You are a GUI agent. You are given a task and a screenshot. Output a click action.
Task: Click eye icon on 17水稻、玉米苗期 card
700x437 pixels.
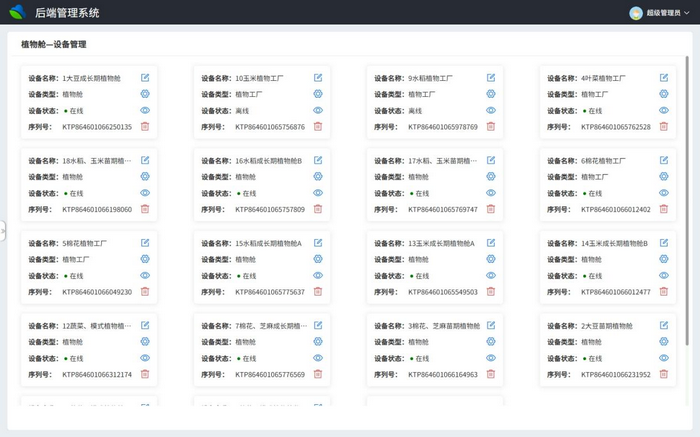coord(491,193)
